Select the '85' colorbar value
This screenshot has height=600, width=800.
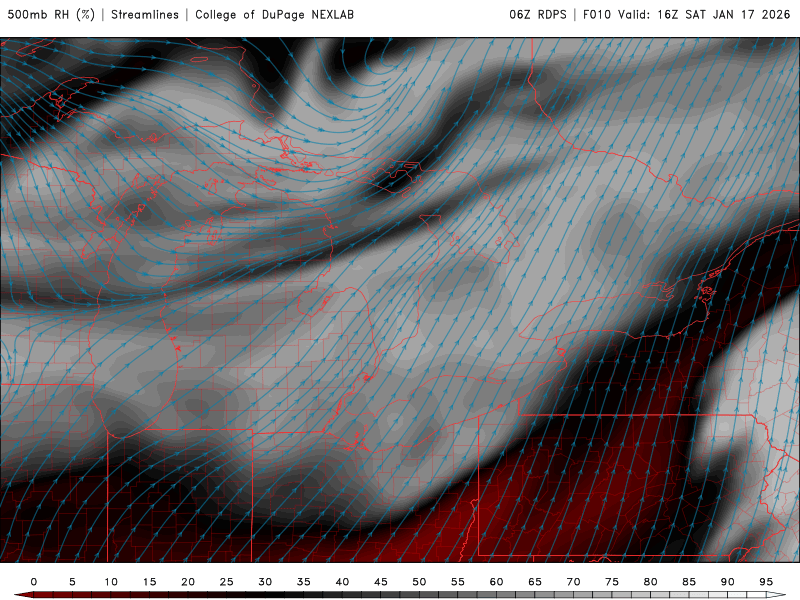(689, 582)
